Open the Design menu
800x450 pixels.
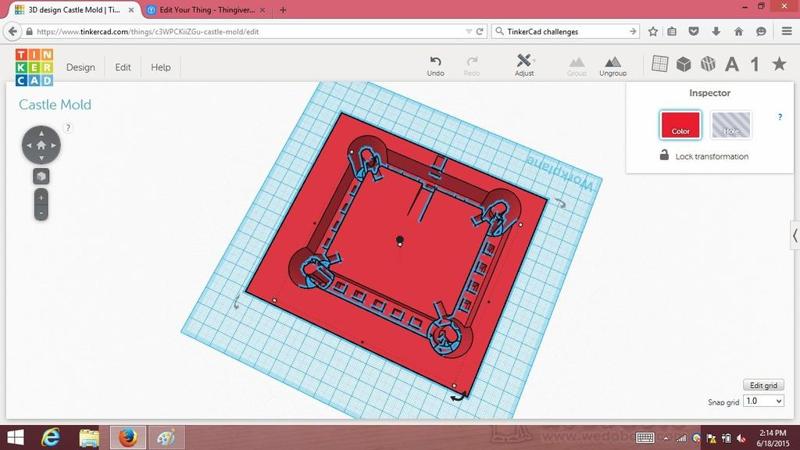(81, 67)
